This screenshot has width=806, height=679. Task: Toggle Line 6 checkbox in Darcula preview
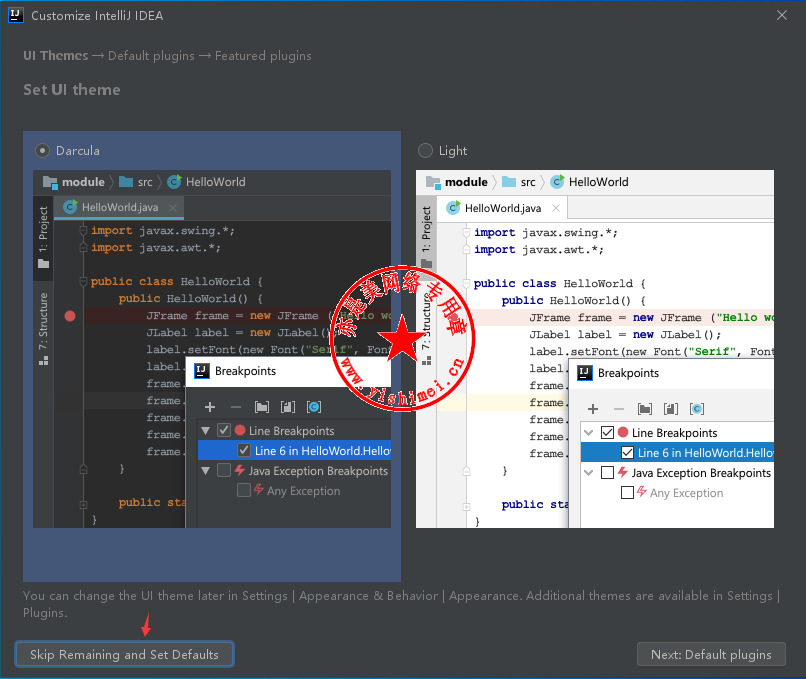tap(244, 451)
